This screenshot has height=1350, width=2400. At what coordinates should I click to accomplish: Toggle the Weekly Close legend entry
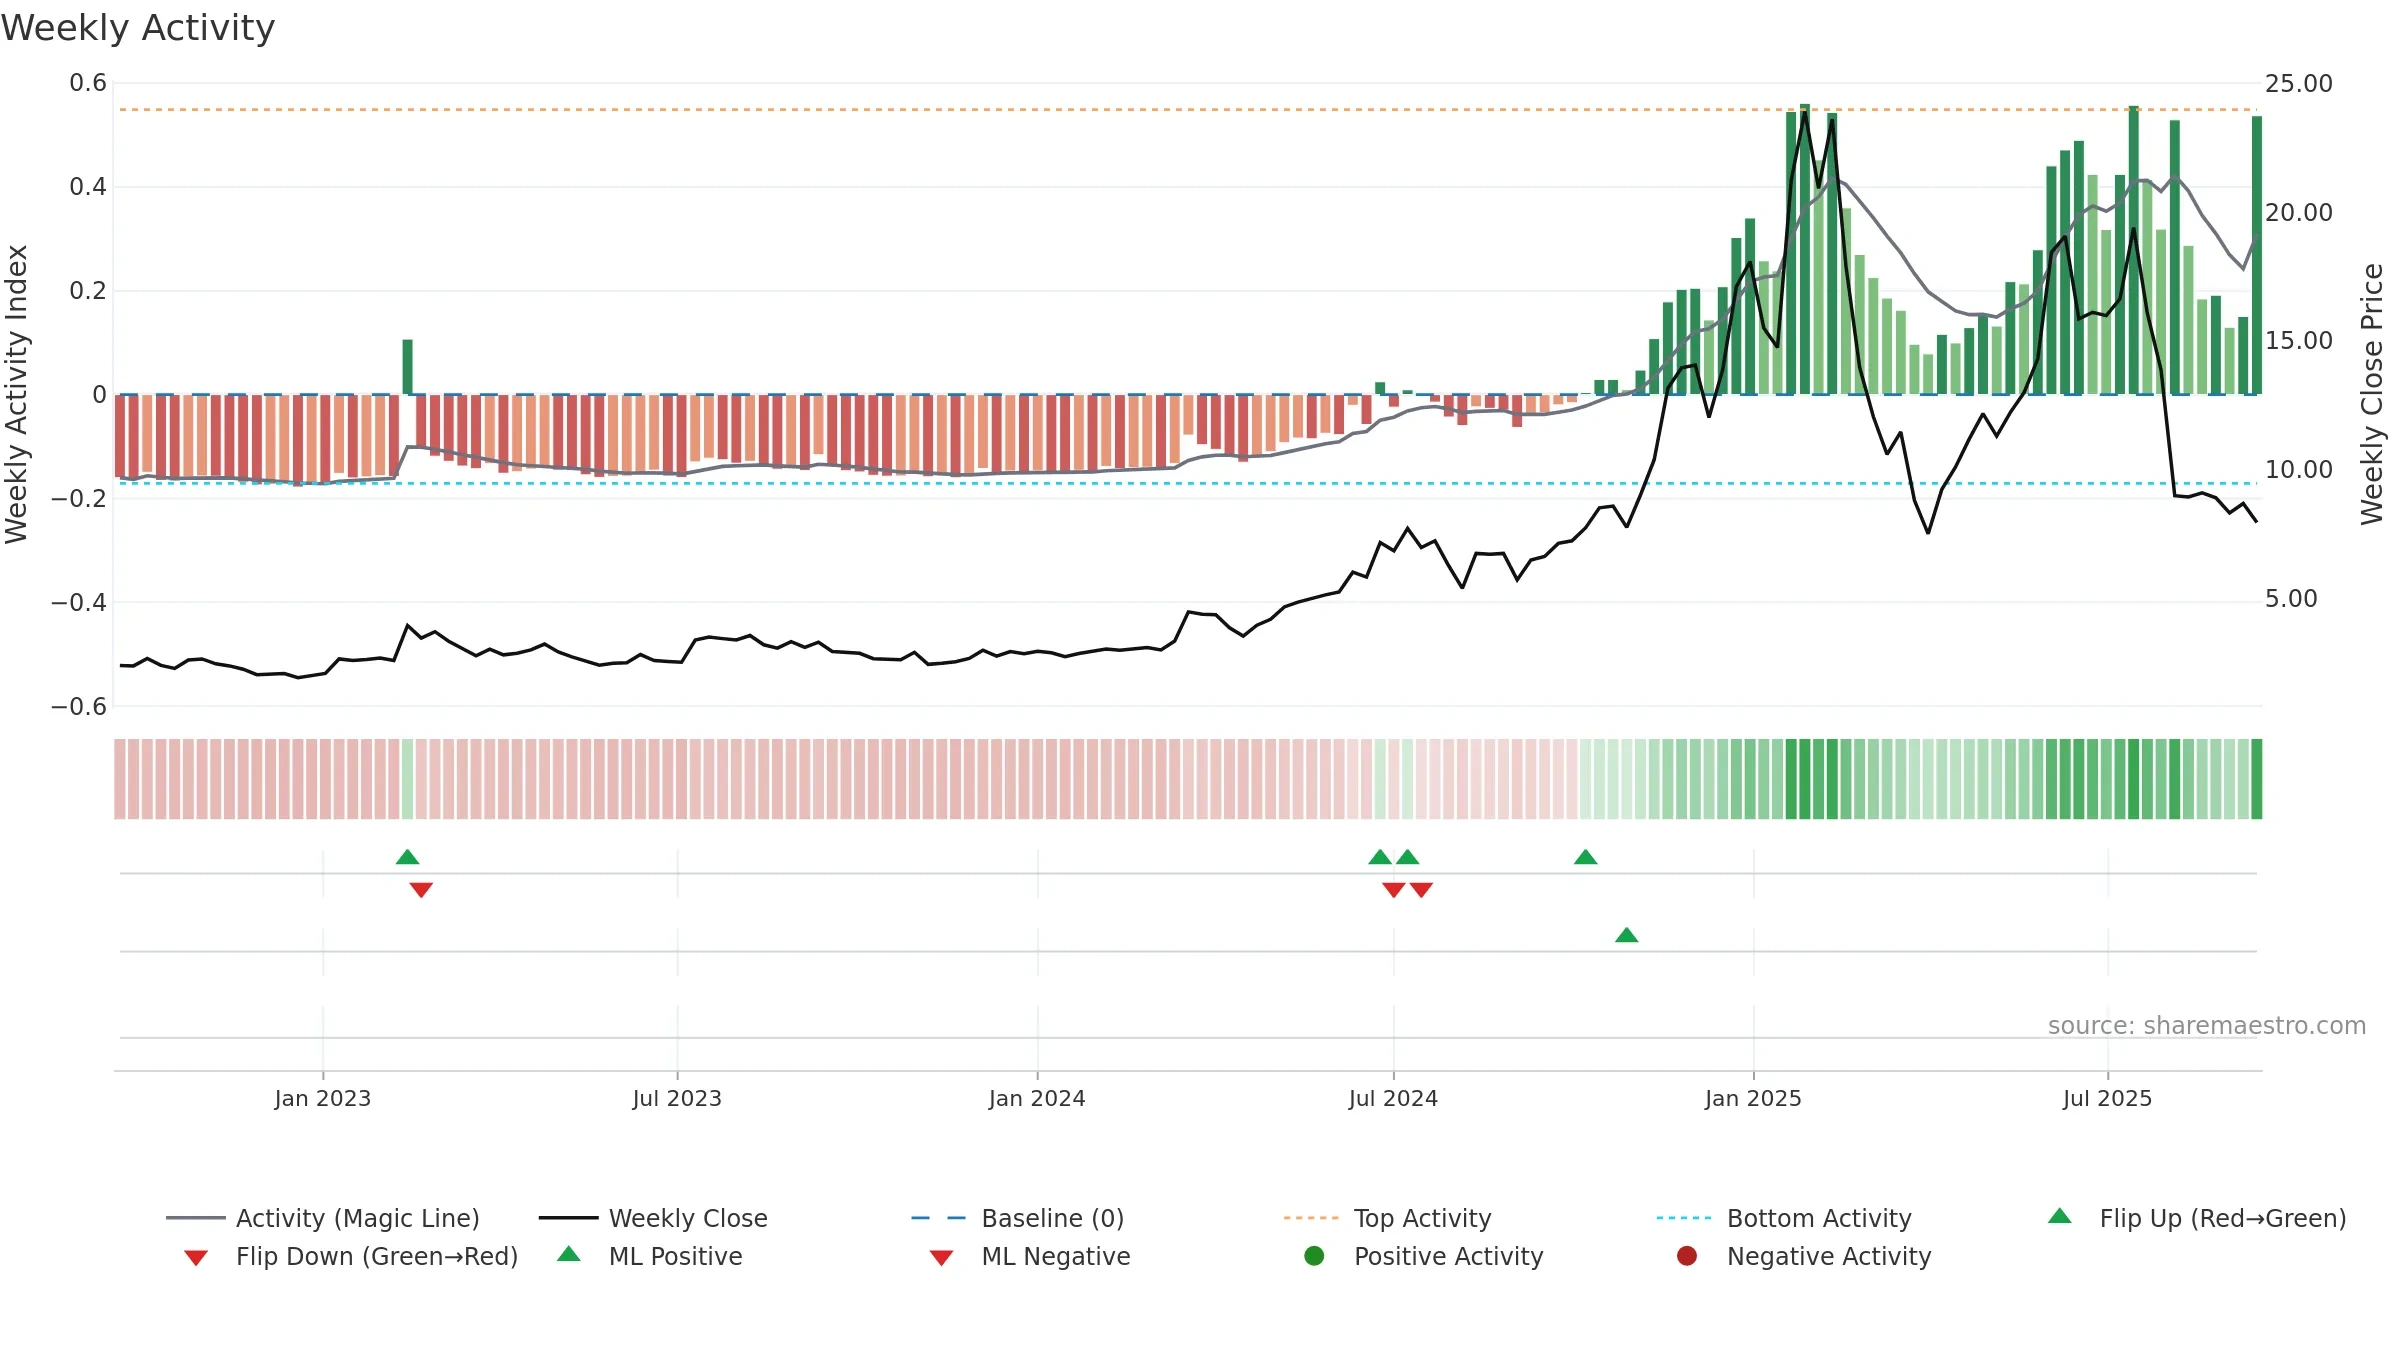[x=653, y=1218]
